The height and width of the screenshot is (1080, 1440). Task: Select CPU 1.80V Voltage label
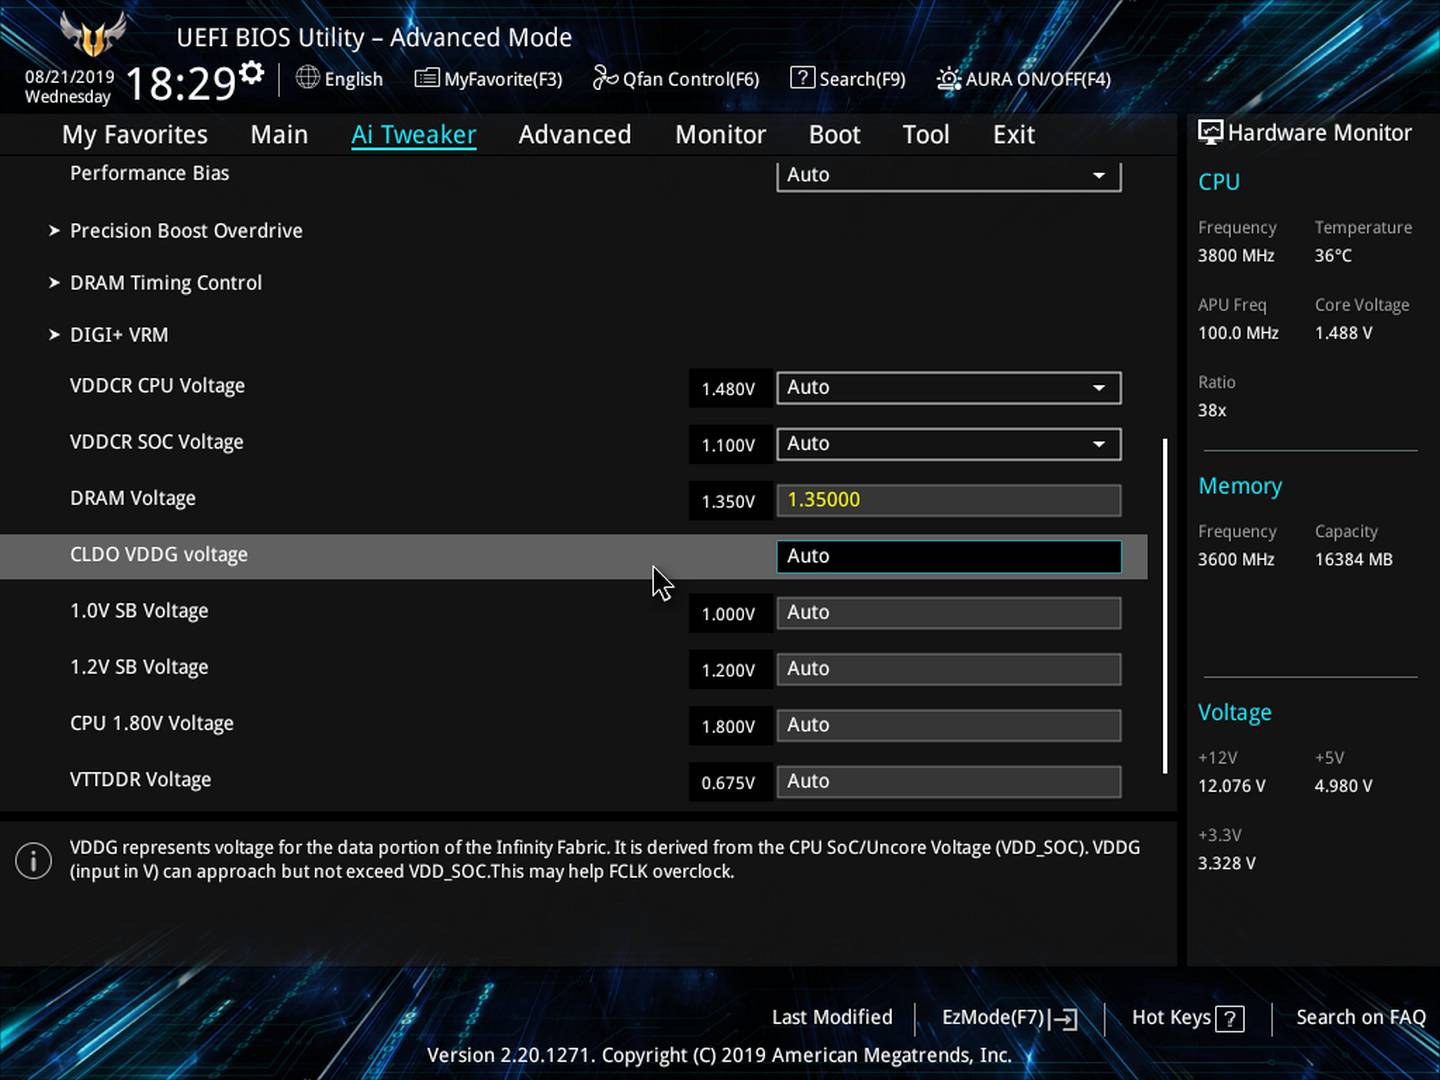(152, 723)
